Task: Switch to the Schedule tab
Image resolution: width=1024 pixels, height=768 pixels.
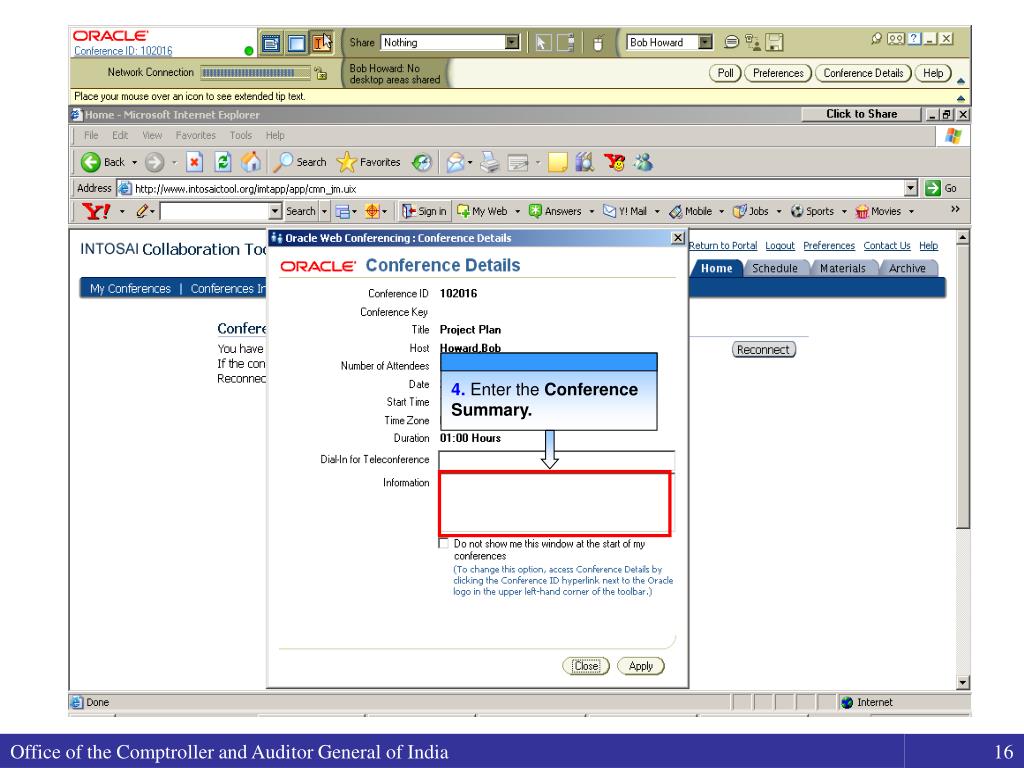Action: coord(775,268)
